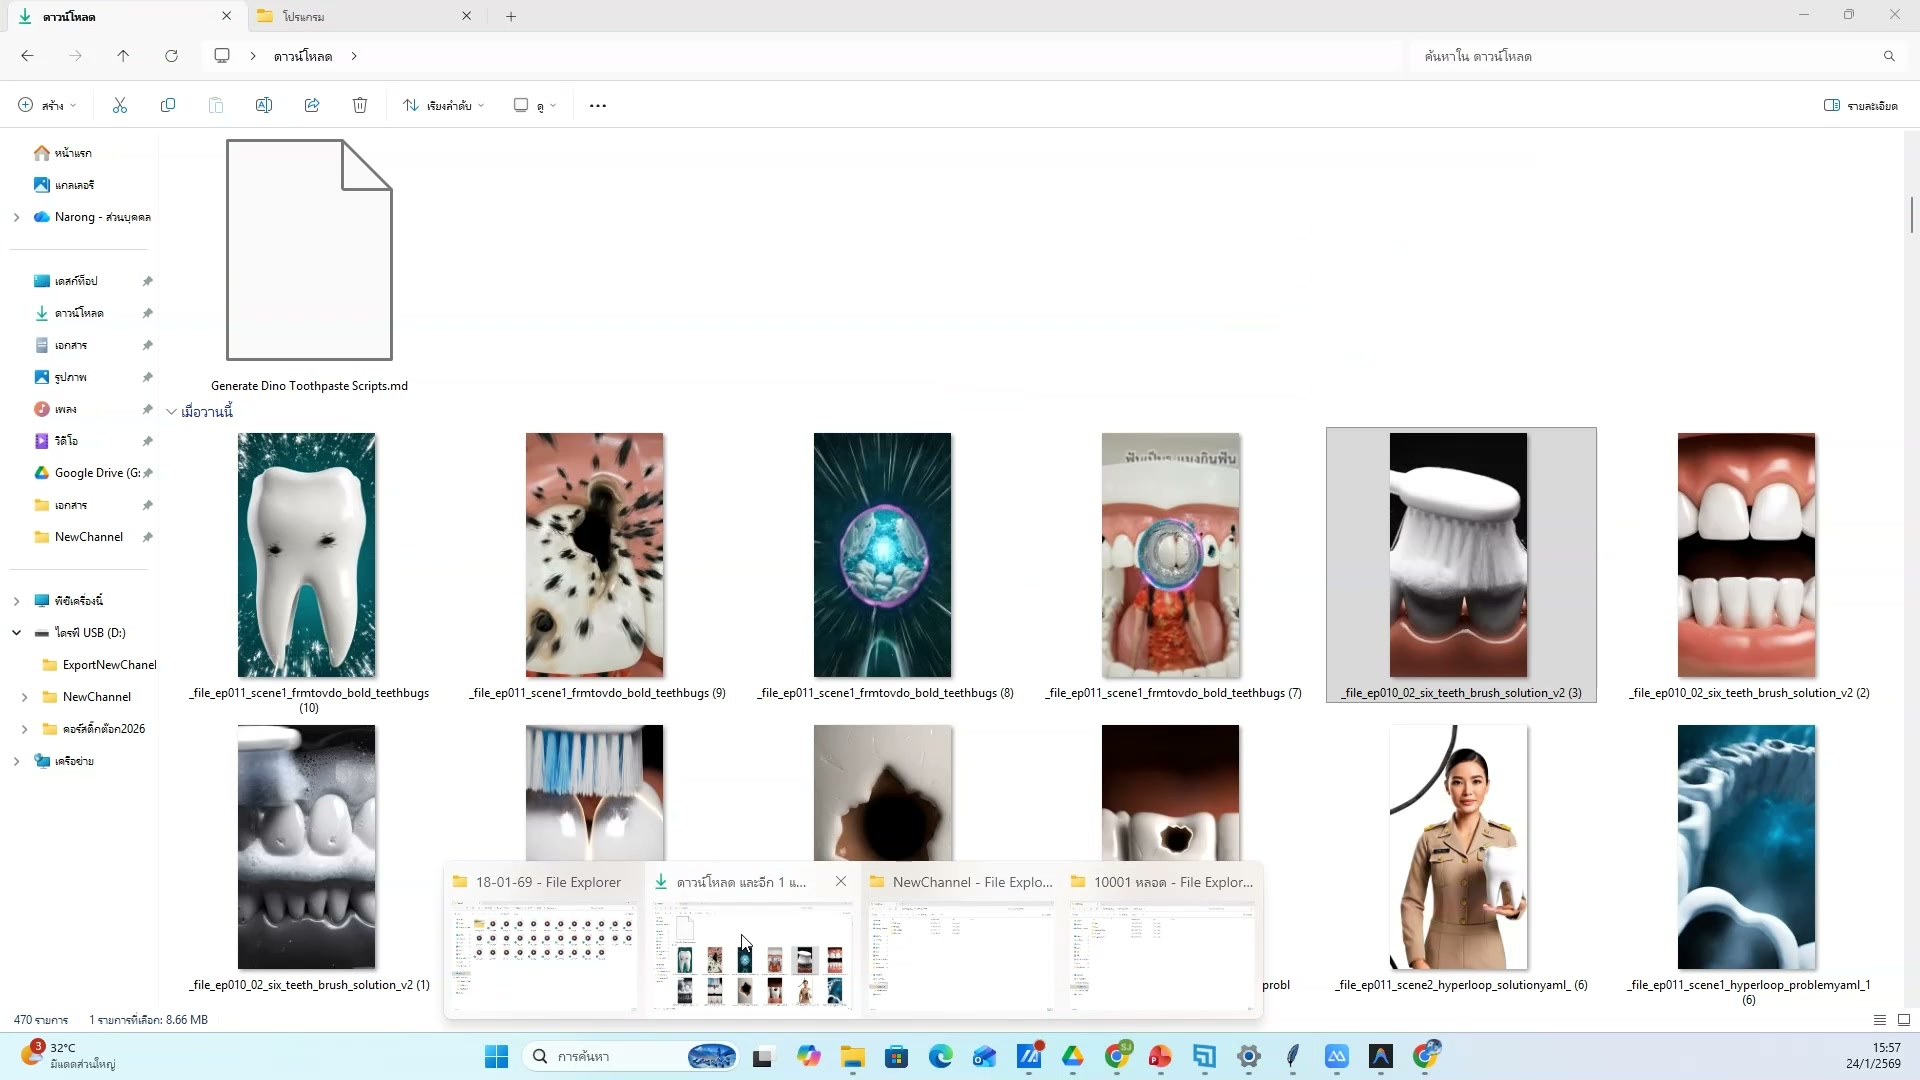The image size is (1920, 1080).
Task: Click the Delete trash icon in toolbar
Action: (360, 105)
